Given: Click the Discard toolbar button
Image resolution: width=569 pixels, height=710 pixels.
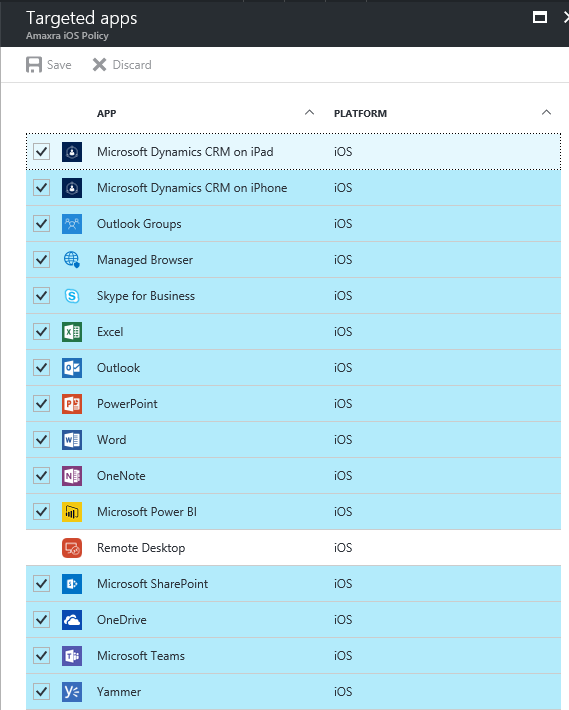Looking at the screenshot, I should click(122, 65).
